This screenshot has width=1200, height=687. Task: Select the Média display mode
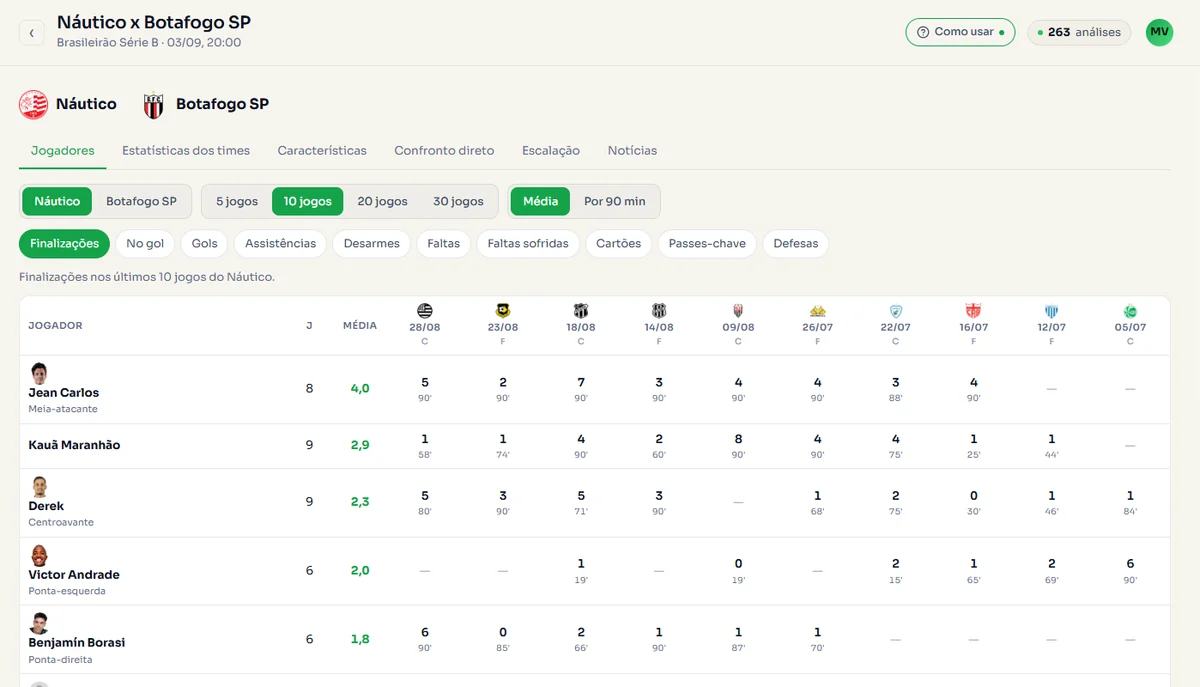pos(540,201)
